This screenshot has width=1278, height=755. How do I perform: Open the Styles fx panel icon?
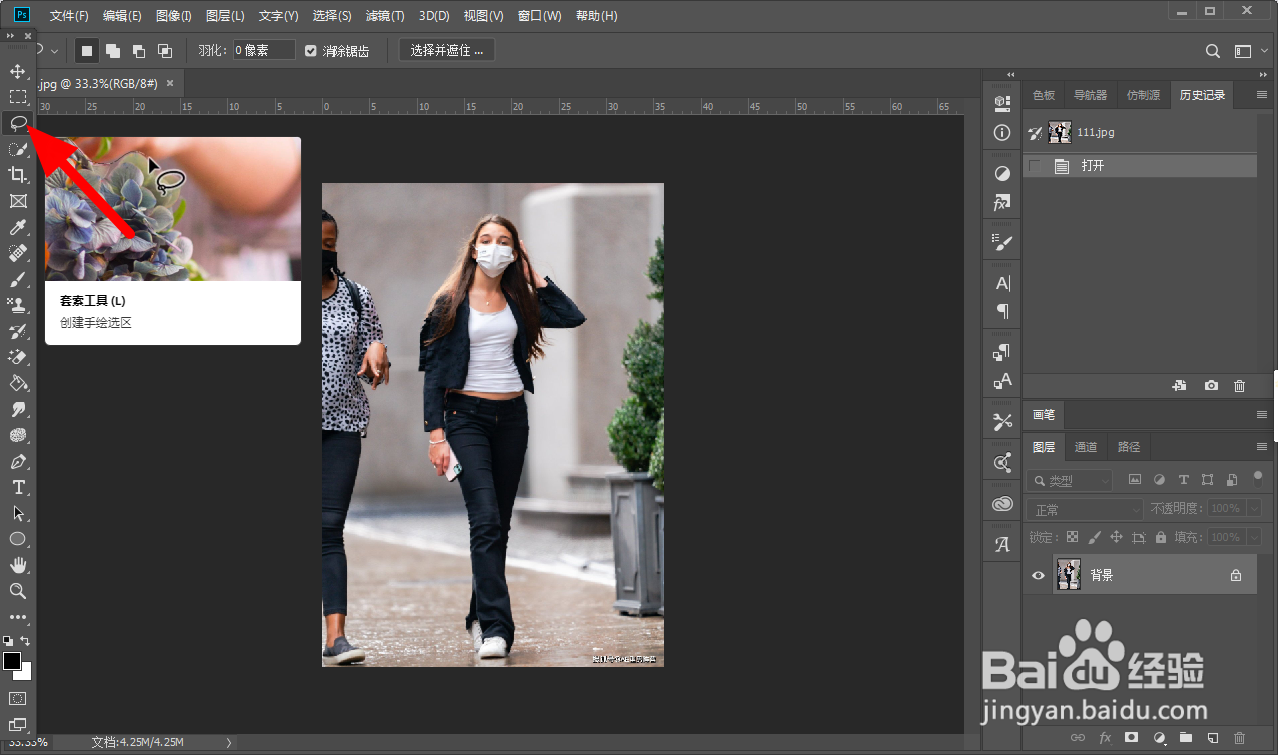pyautogui.click(x=1002, y=202)
